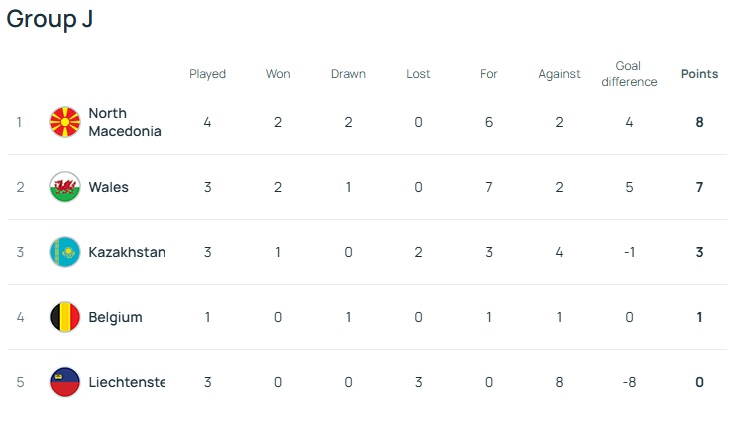Click North Macedonia's 8 points value
This screenshot has height=421, width=746.
699,122
